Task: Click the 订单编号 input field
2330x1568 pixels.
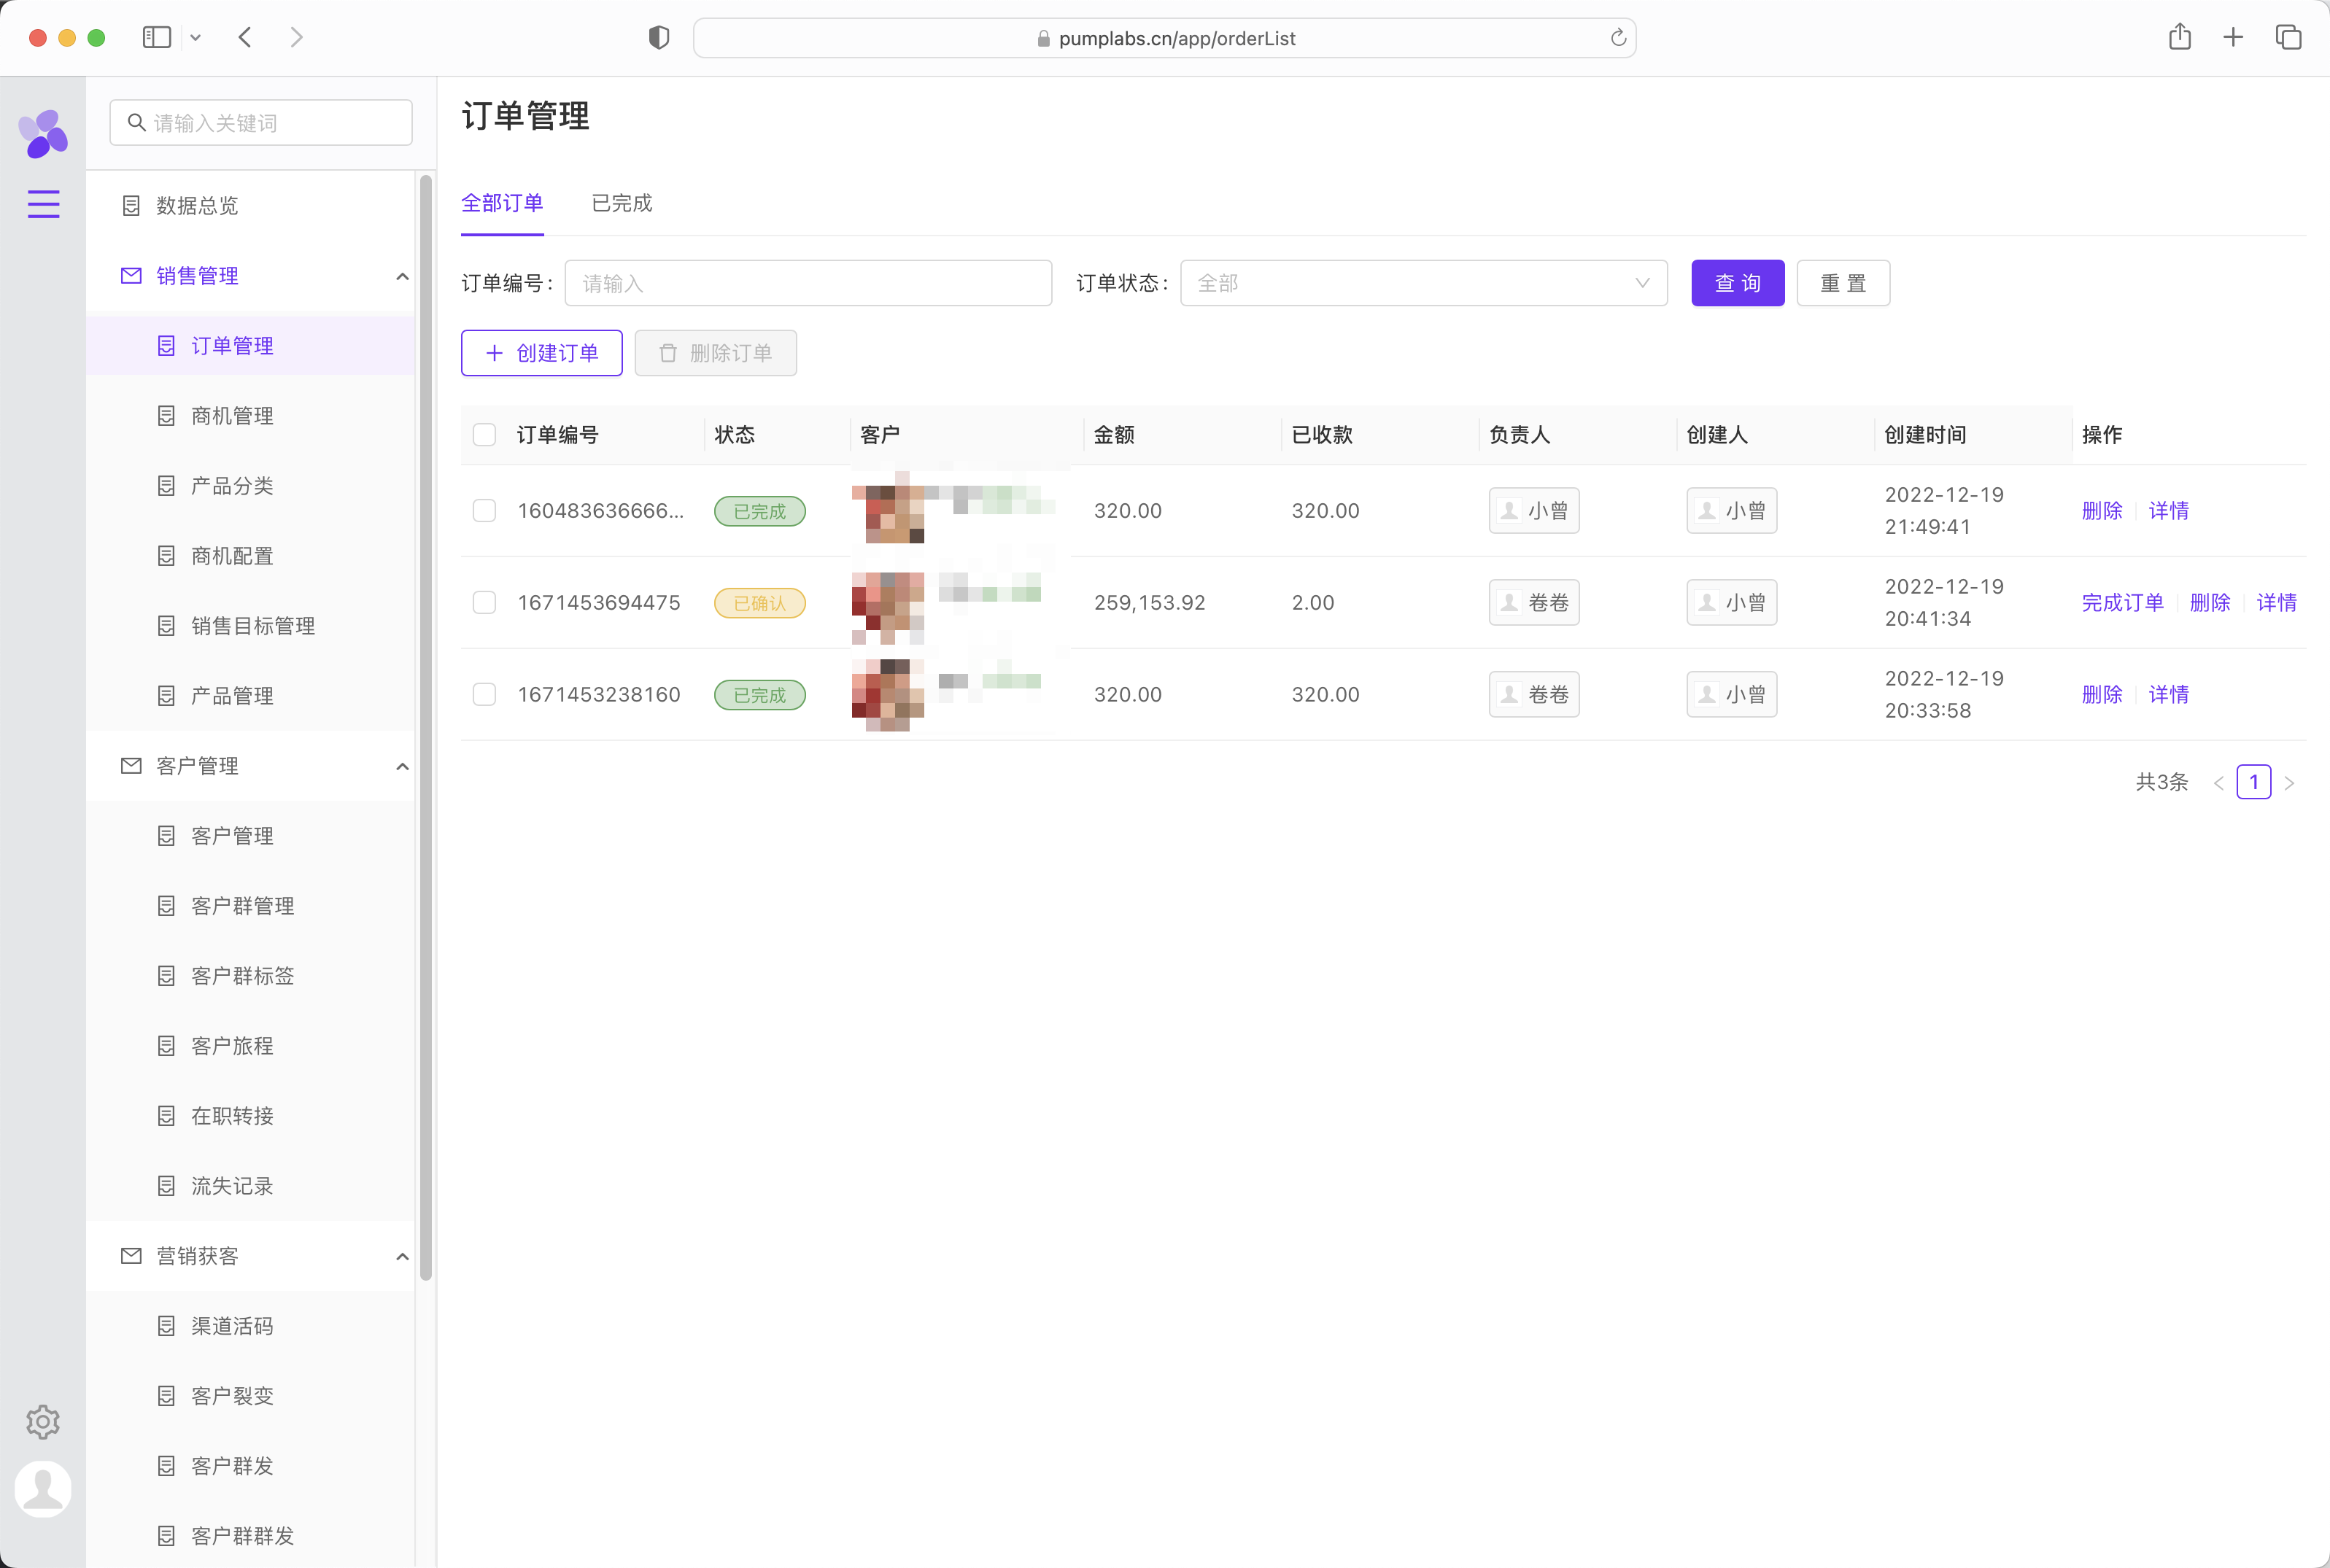Action: 808,283
